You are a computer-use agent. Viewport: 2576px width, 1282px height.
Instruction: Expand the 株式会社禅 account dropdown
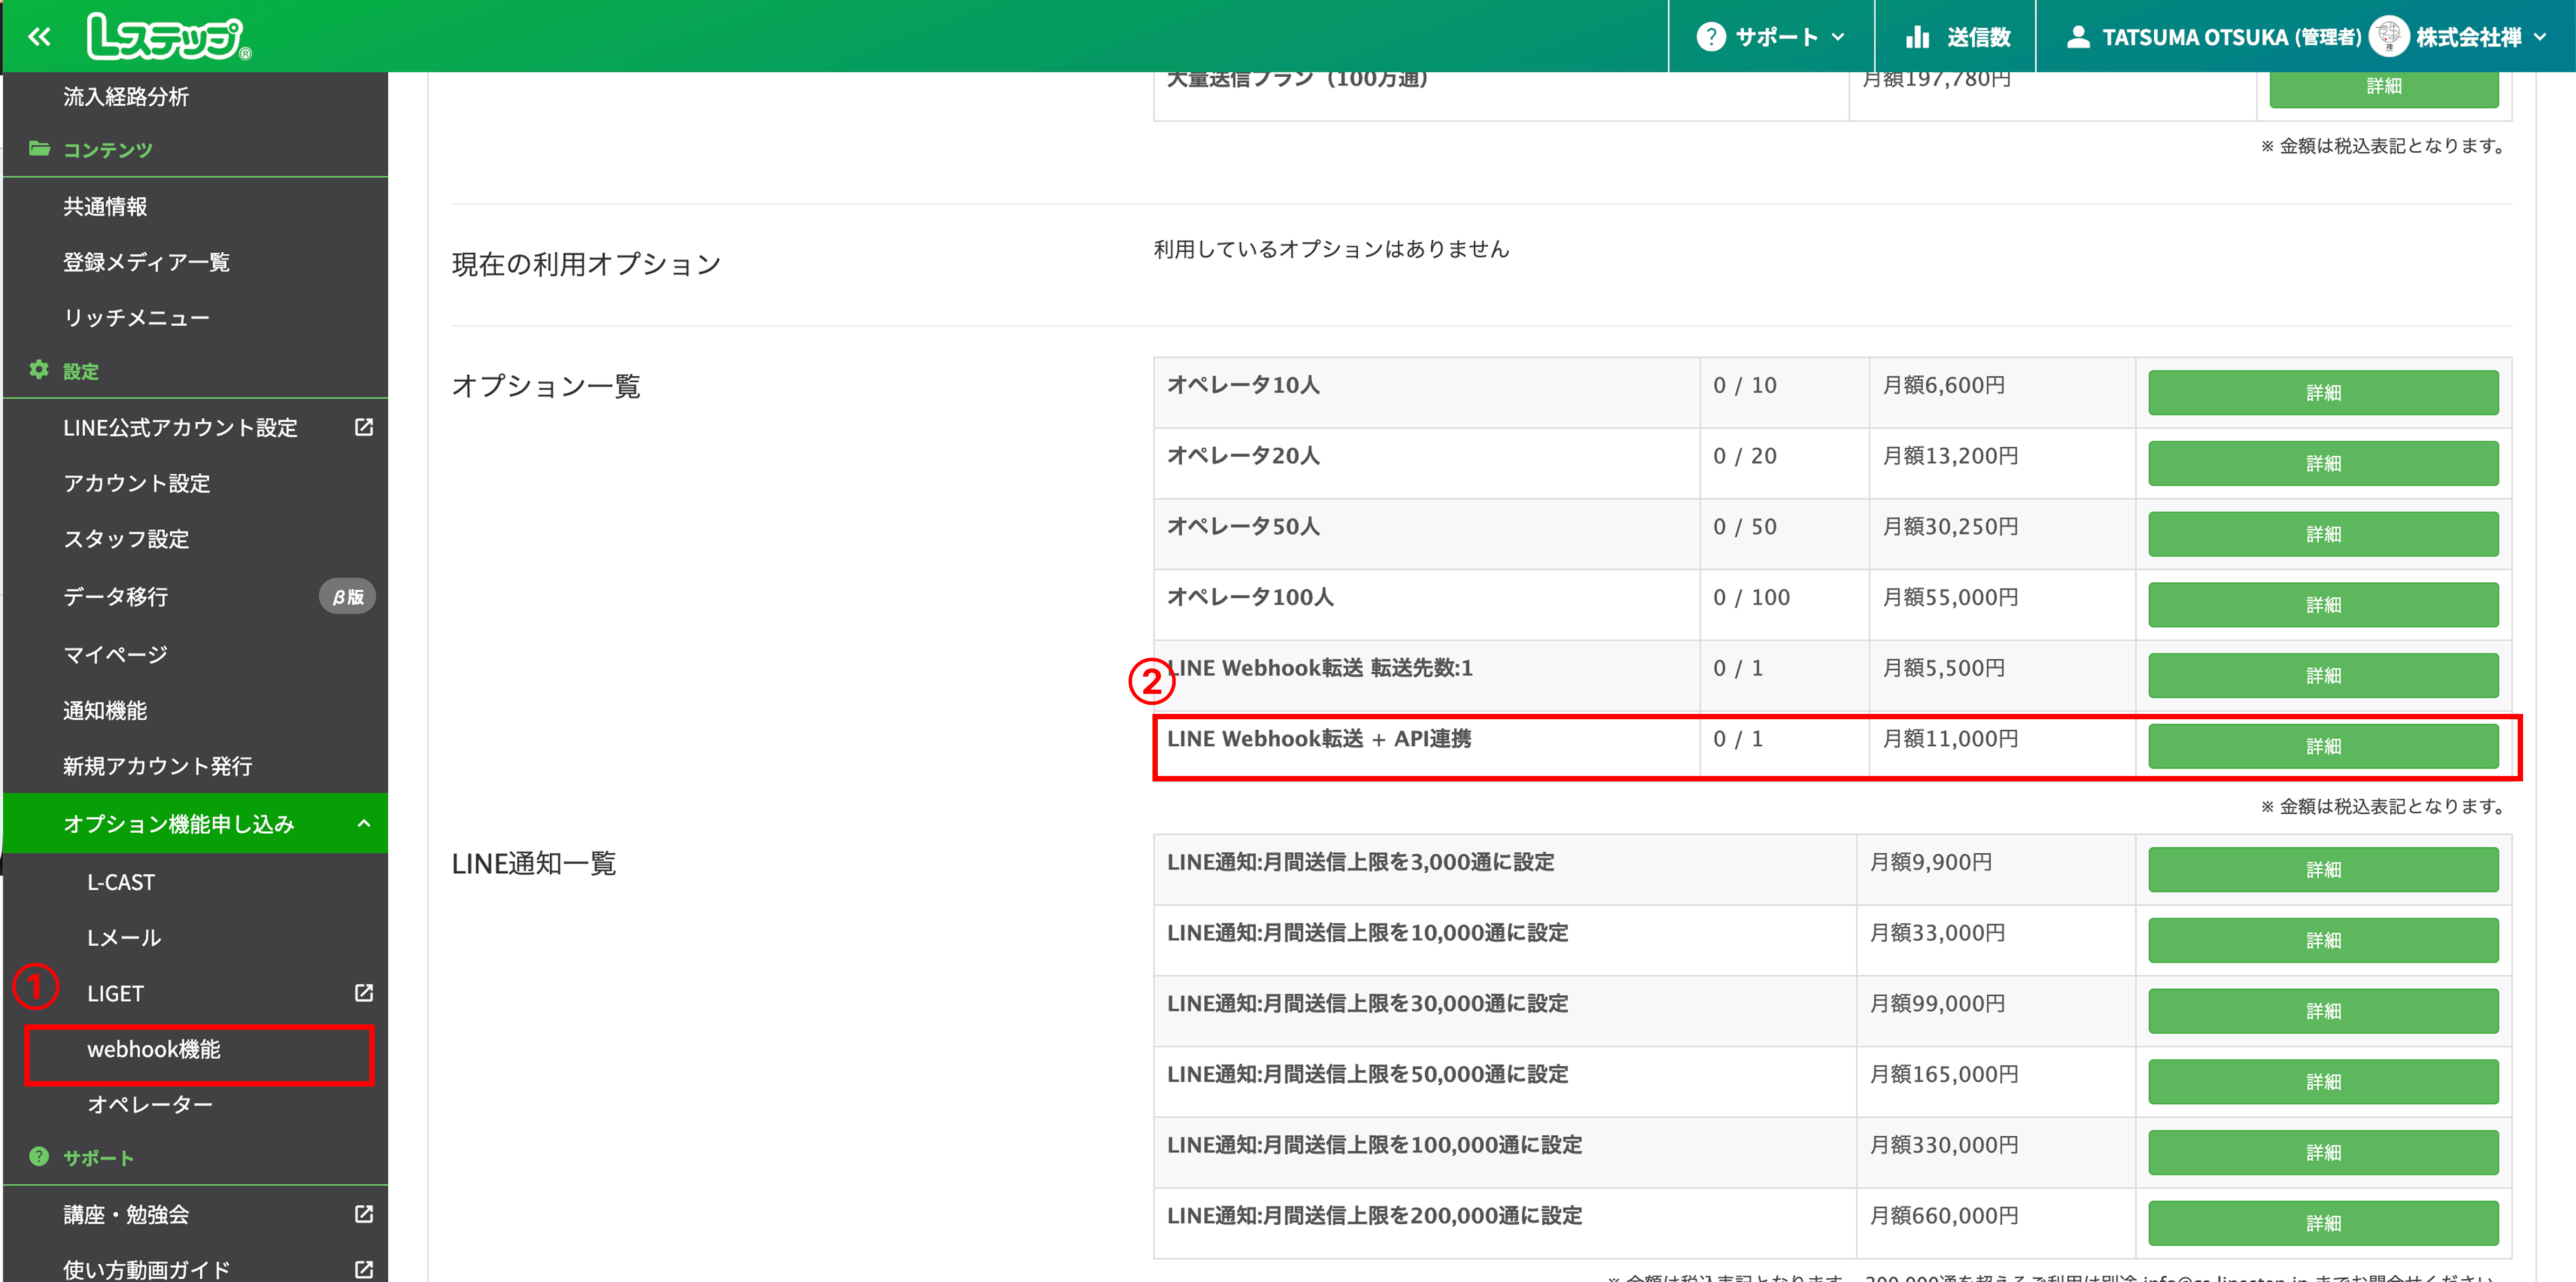2541,37
